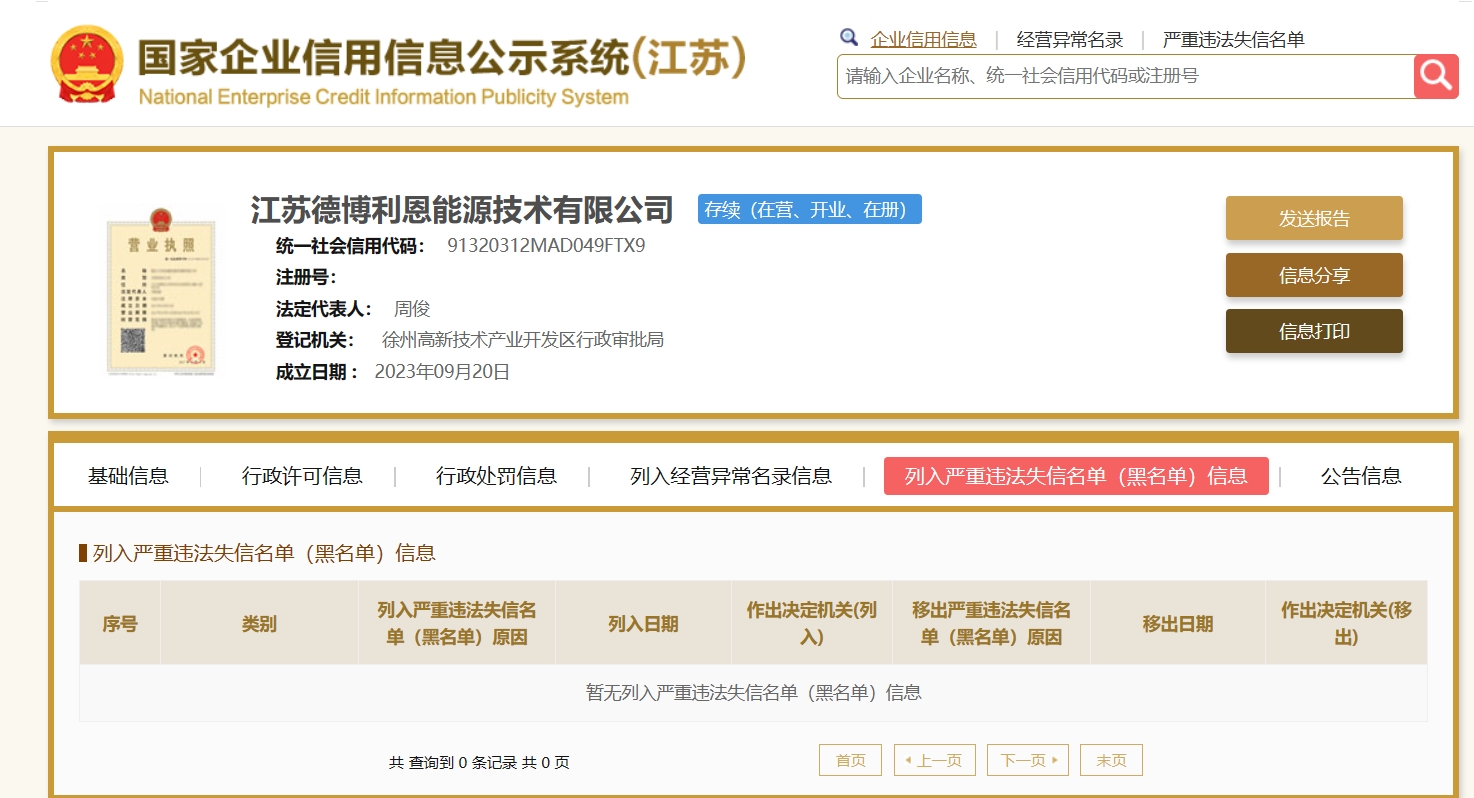Screen dimensions: 1474x798
Task: Click the 国家企业信用信息公示系统(江苏) site title
Action: pyautogui.click(x=441, y=58)
